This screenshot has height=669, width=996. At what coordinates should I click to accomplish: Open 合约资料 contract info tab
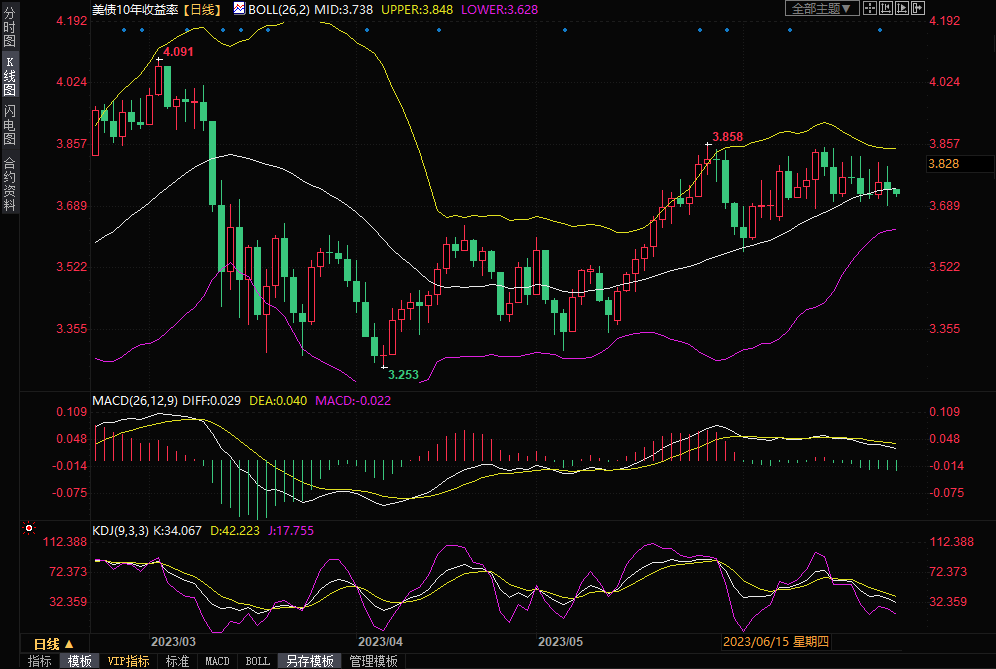[9, 184]
